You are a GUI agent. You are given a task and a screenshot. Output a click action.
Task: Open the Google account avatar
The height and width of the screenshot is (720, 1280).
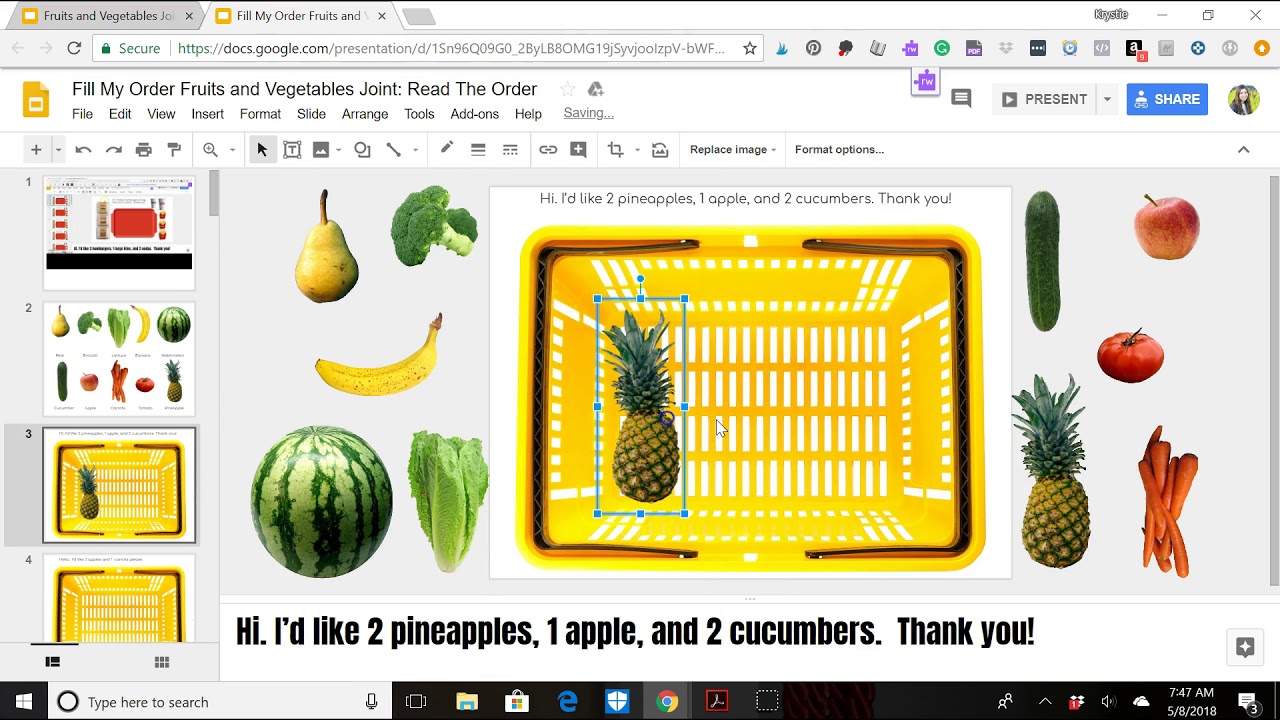tap(1243, 99)
